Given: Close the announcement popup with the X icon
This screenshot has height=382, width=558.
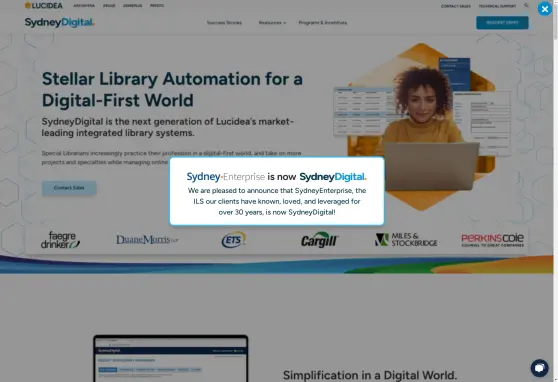Looking at the screenshot, I should pos(544,9).
